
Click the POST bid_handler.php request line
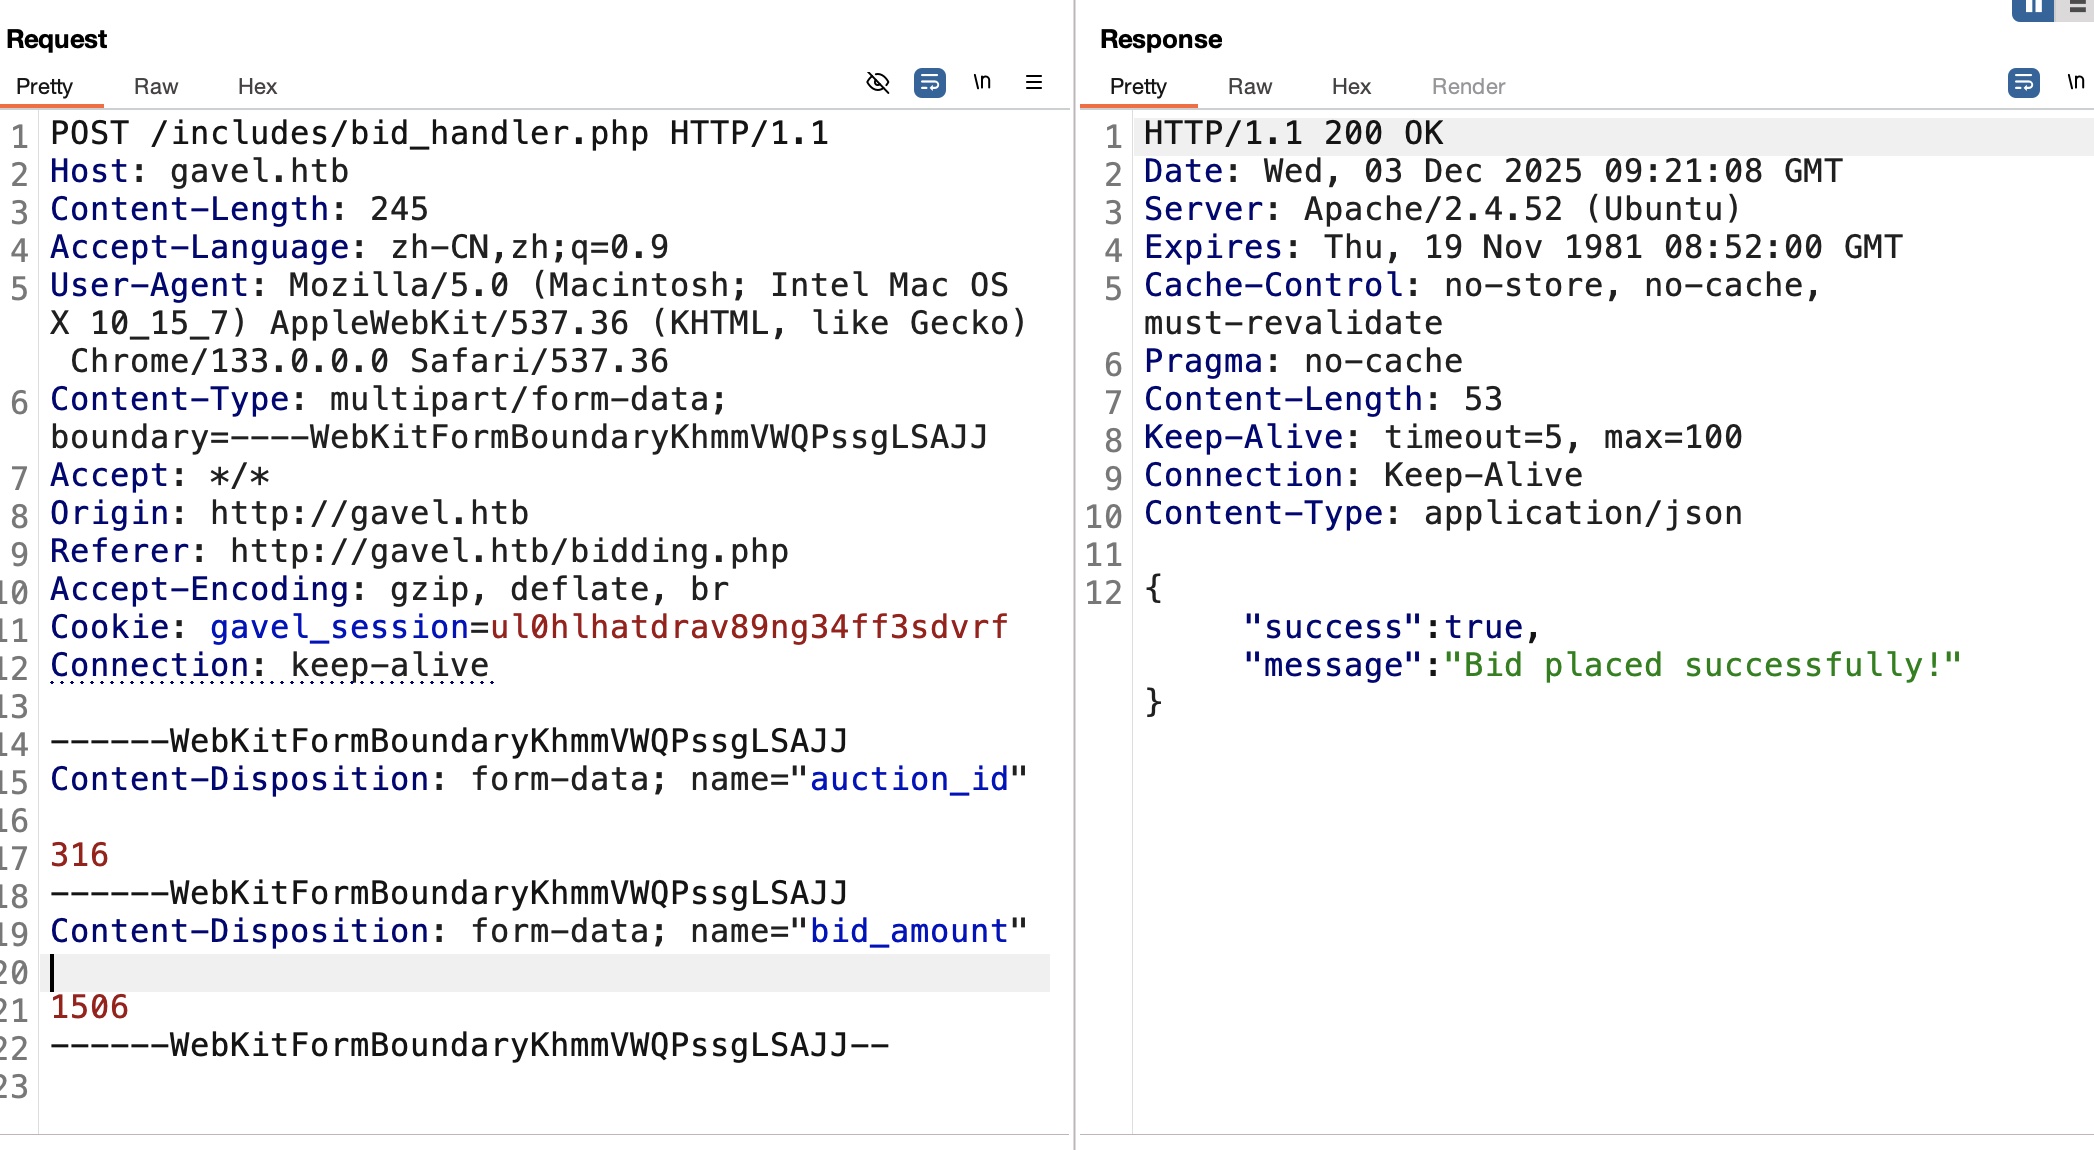(440, 133)
